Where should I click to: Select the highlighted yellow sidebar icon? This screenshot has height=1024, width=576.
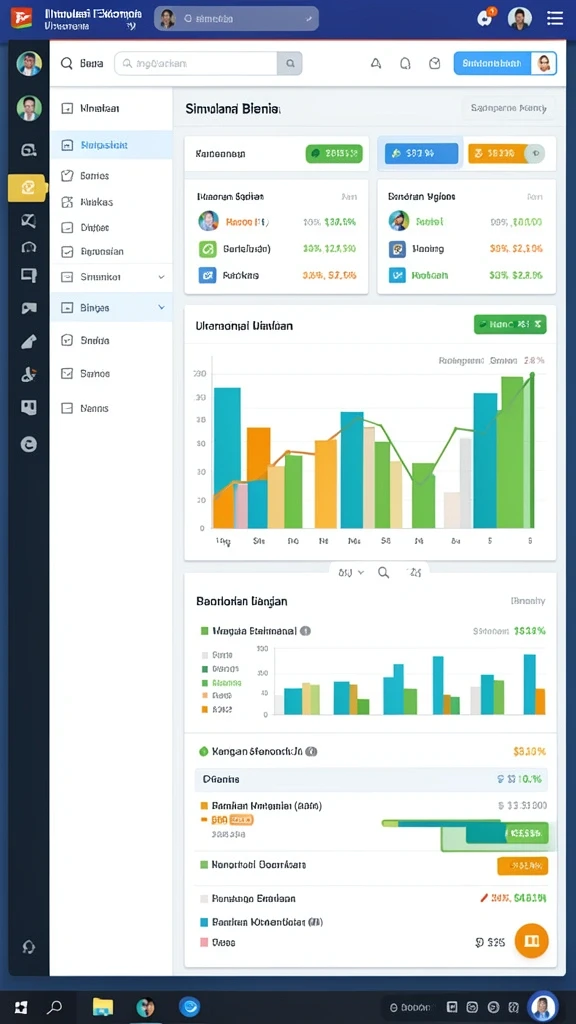tap(27, 188)
